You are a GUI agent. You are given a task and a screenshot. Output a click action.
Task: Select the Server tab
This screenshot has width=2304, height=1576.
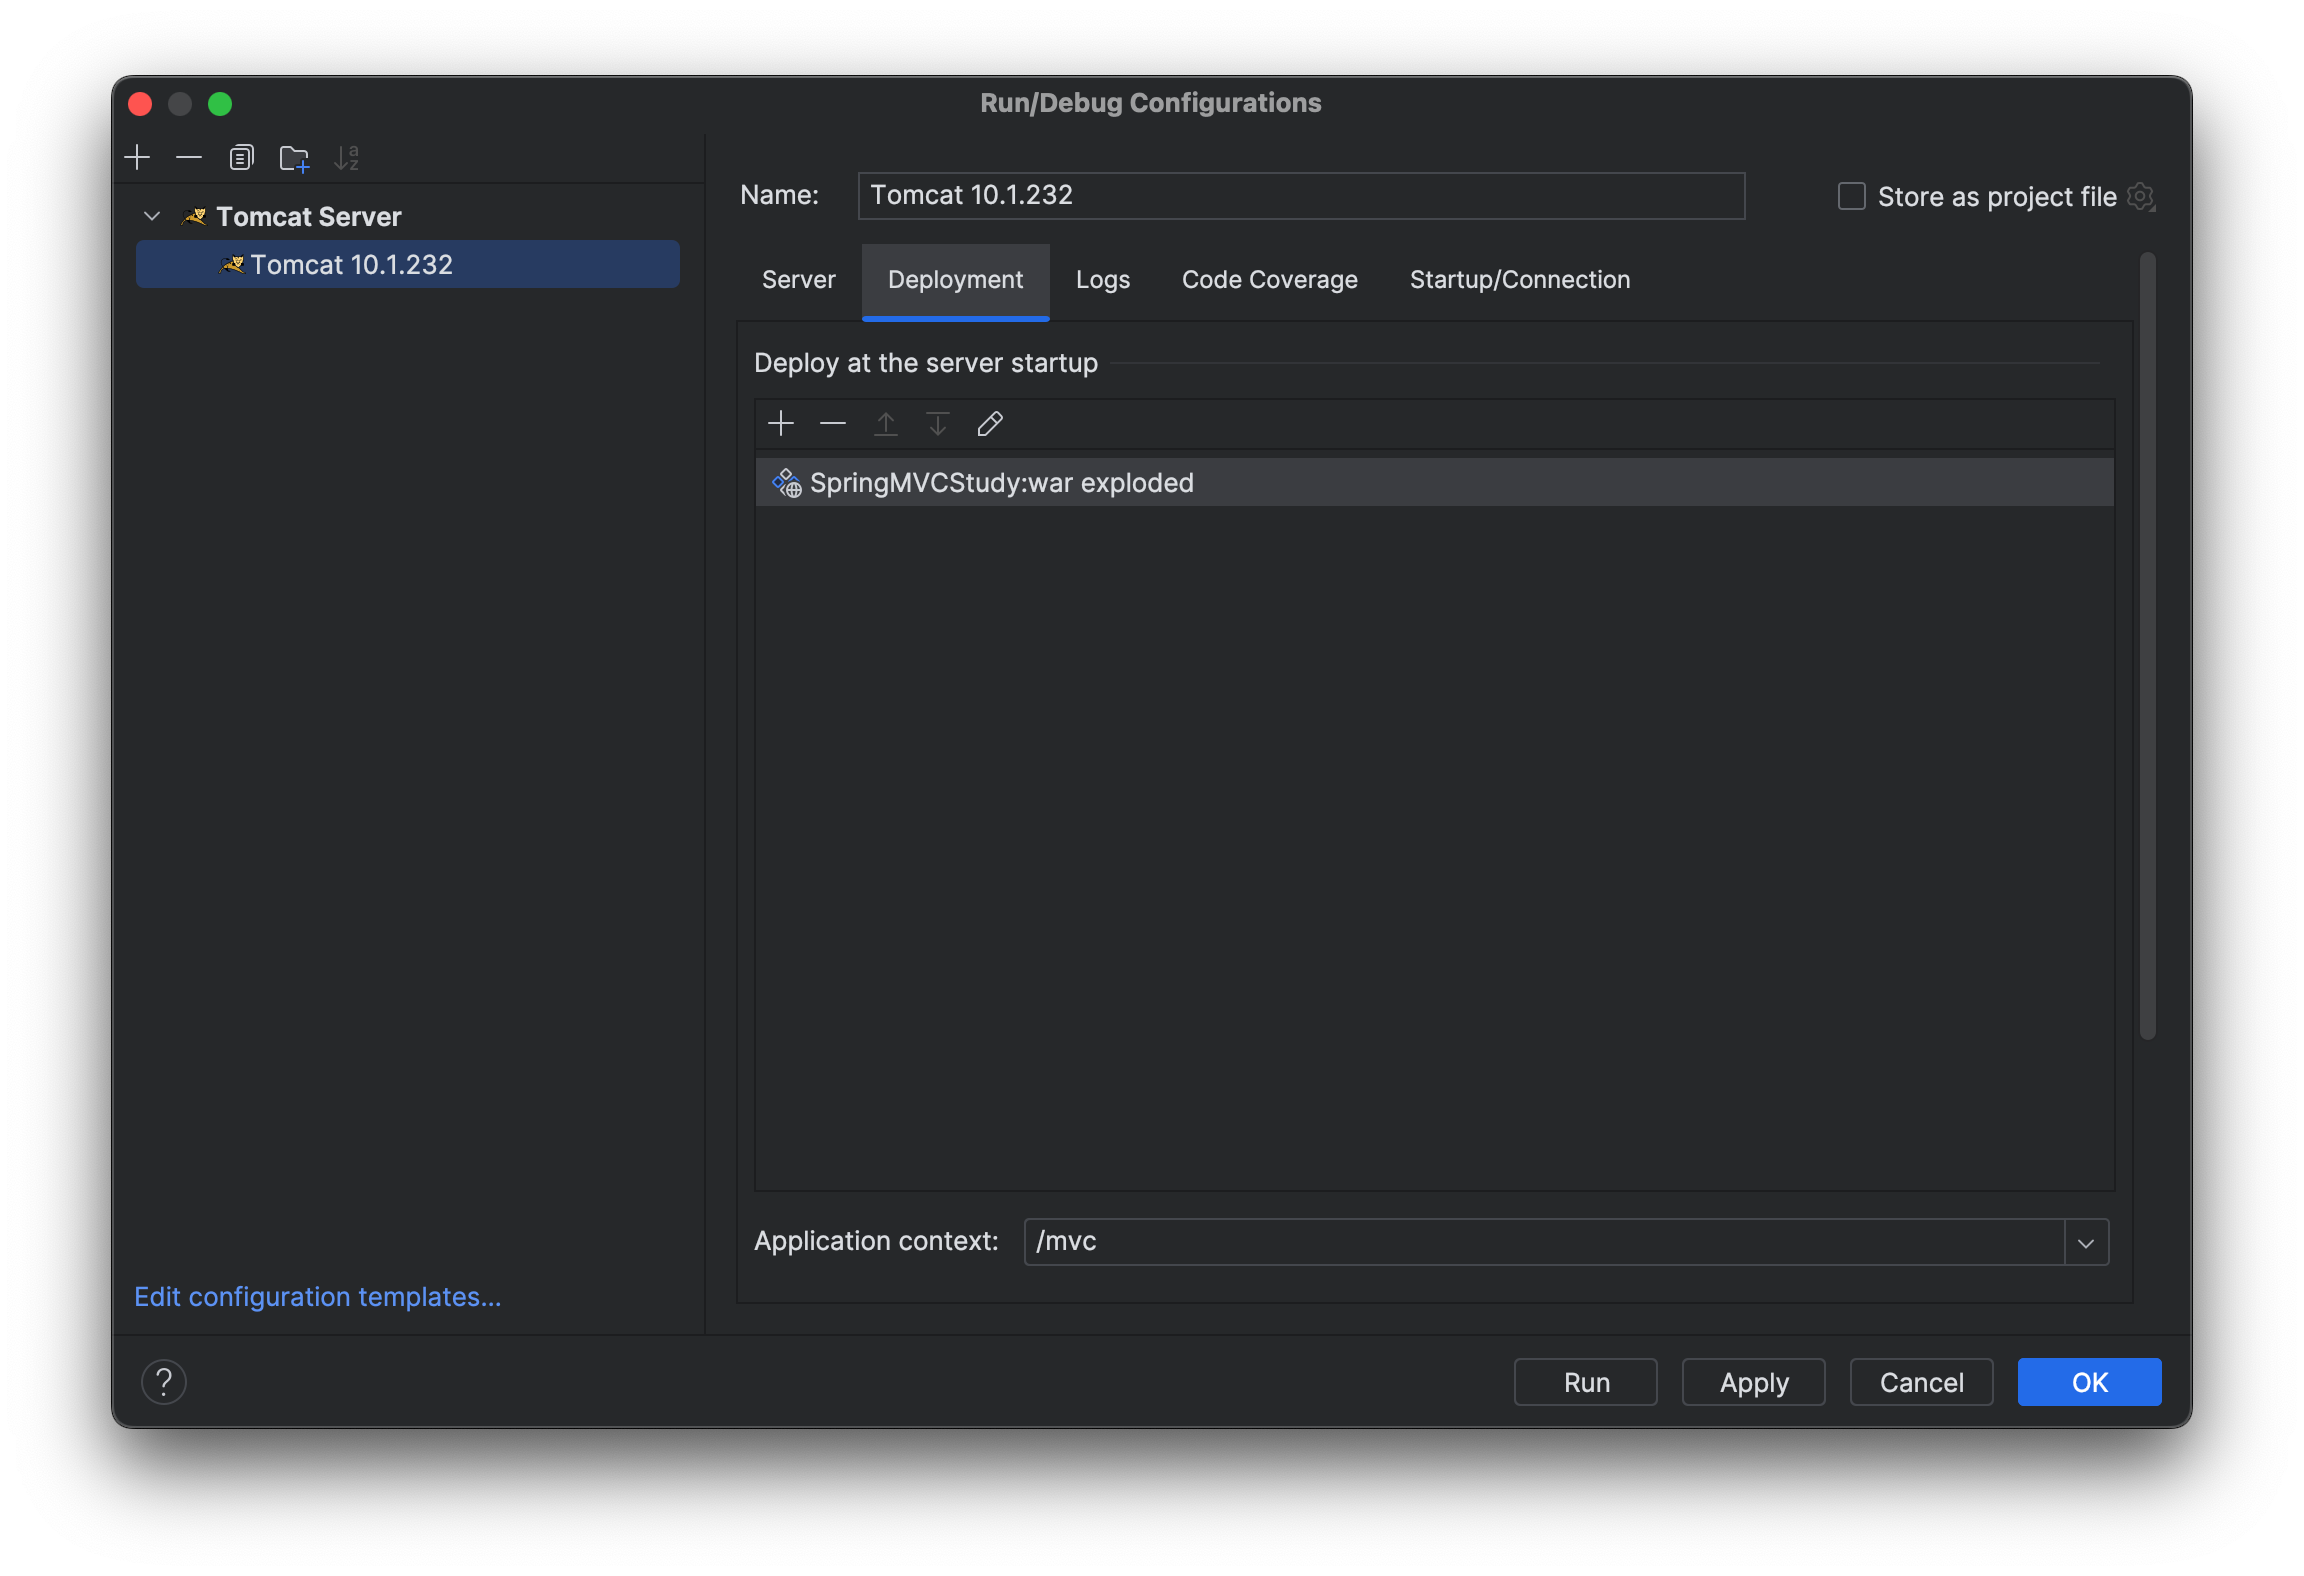(x=797, y=278)
